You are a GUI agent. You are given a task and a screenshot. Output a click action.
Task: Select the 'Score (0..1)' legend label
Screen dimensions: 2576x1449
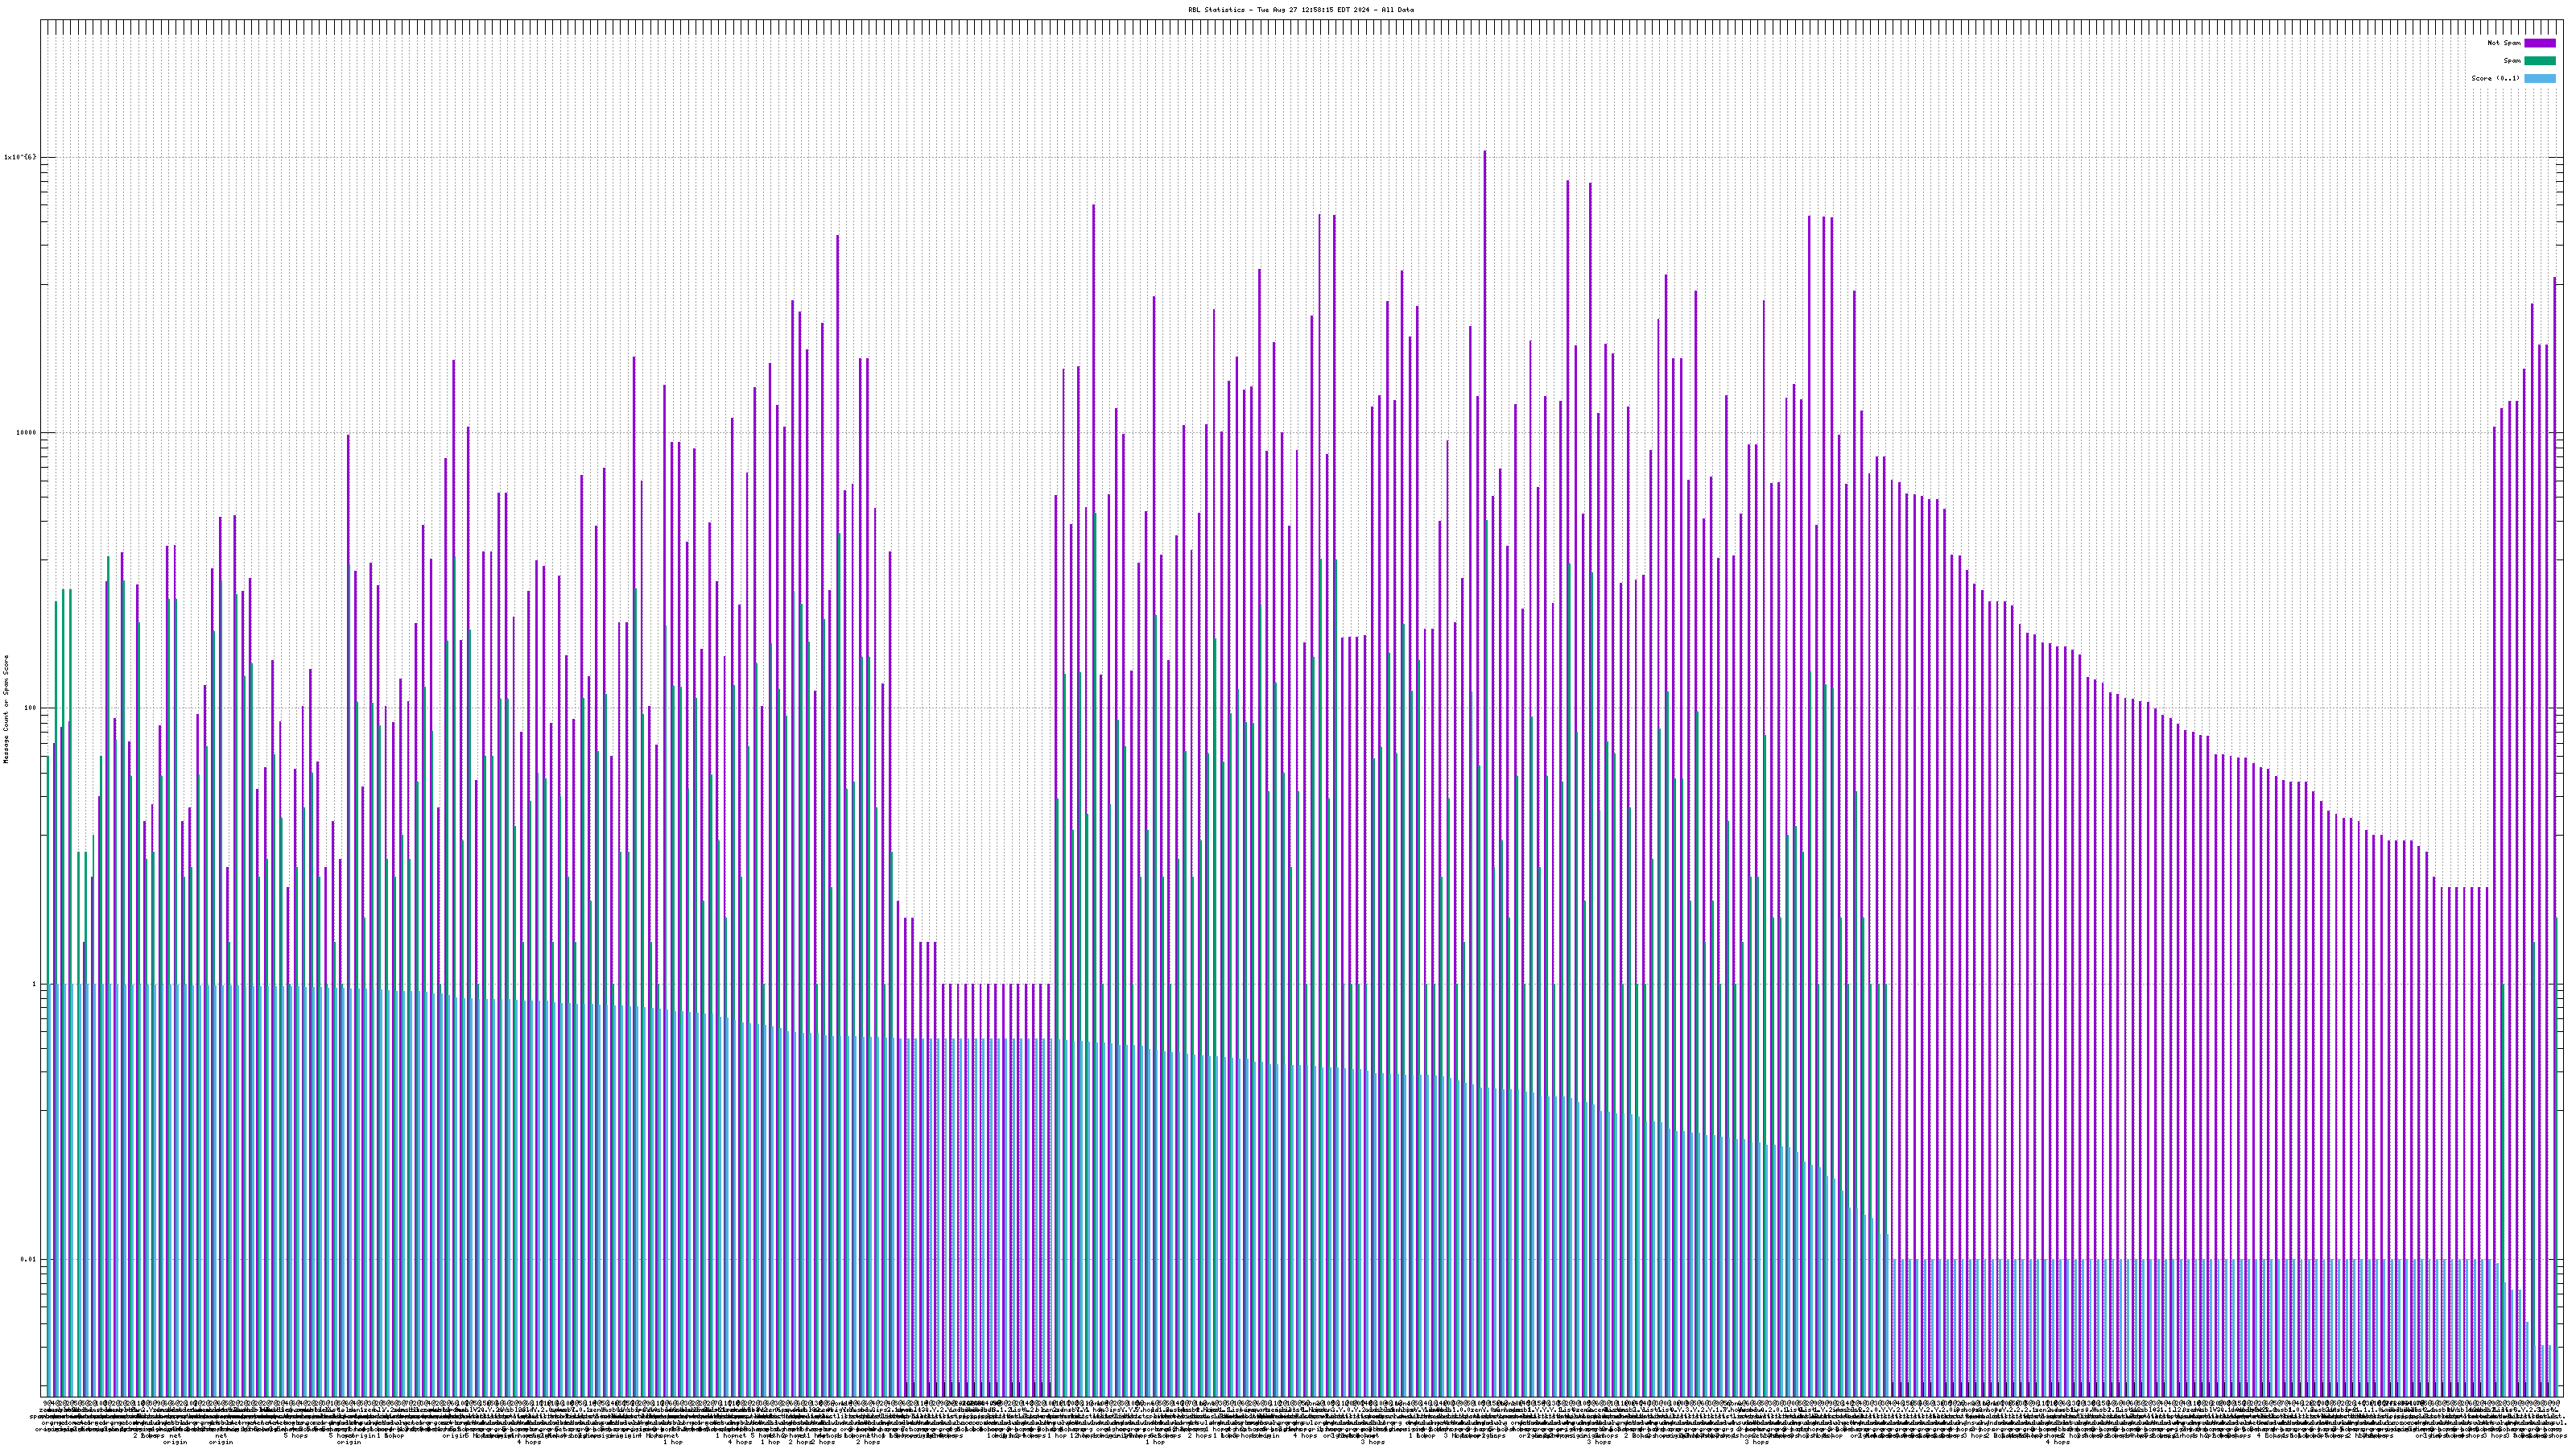2495,78
